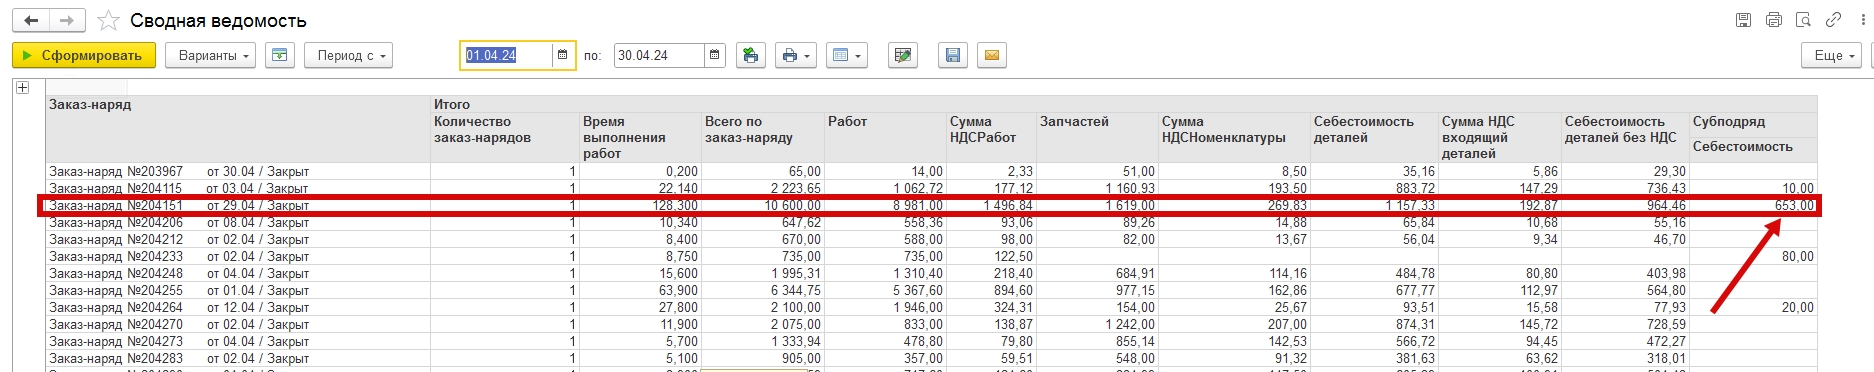Screen dimensions: 1874x372
Task: Click the Итого header cell
Action: (x=1123, y=104)
